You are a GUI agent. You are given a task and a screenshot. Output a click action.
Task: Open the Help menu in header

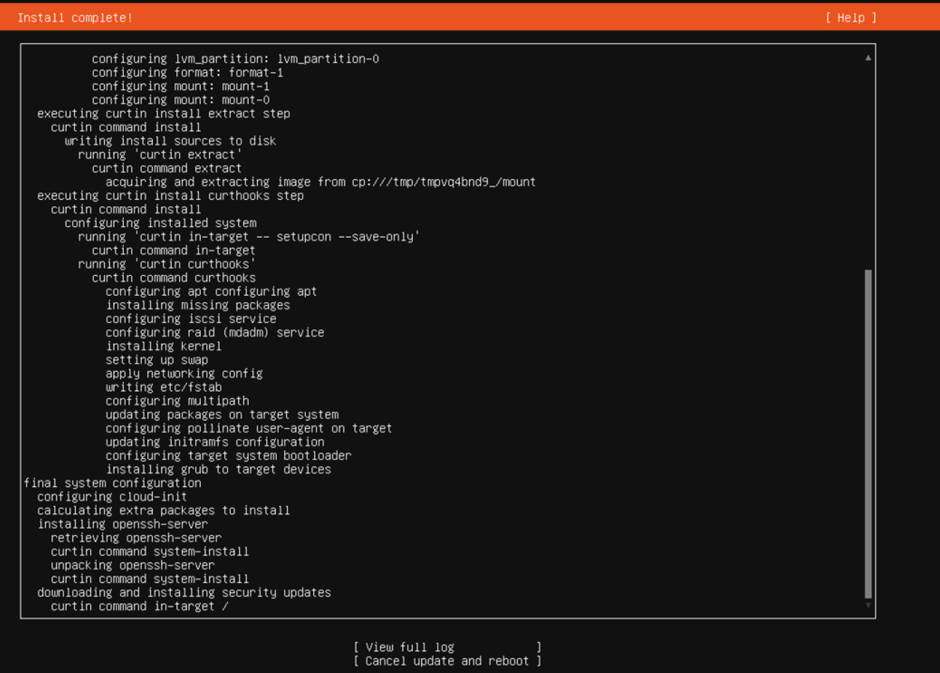click(x=851, y=18)
